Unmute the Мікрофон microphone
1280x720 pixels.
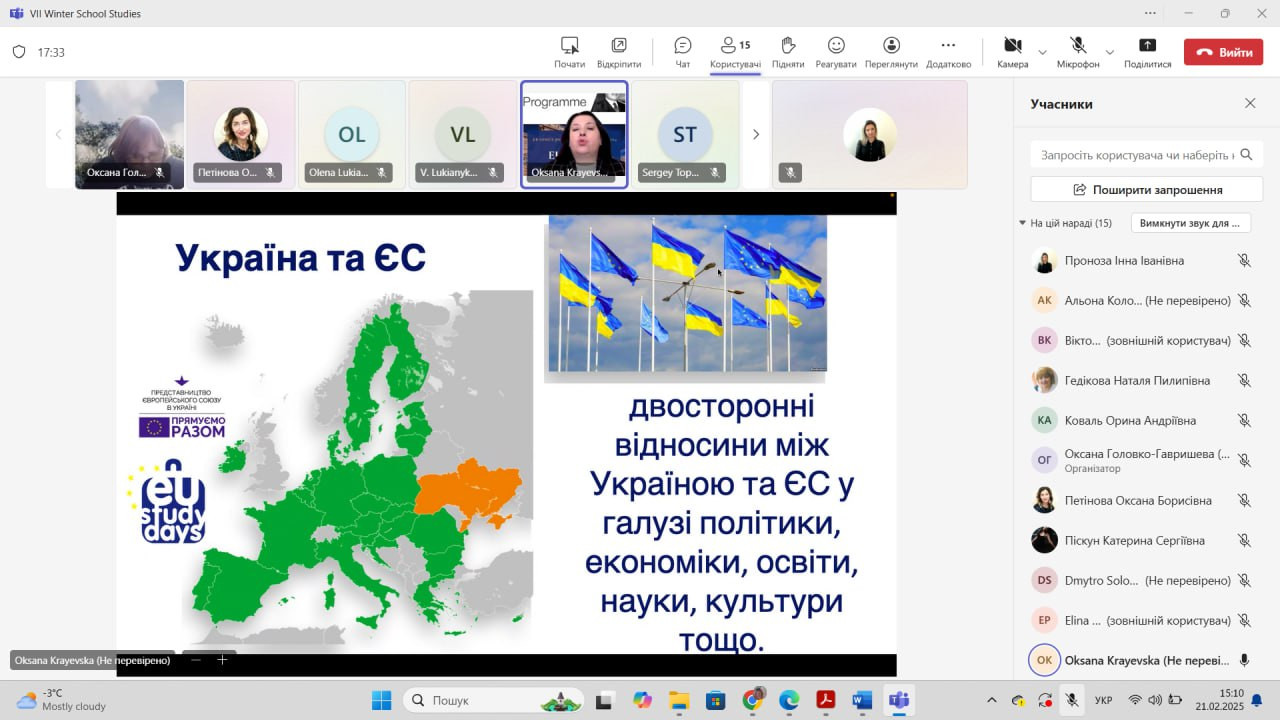(1077, 52)
